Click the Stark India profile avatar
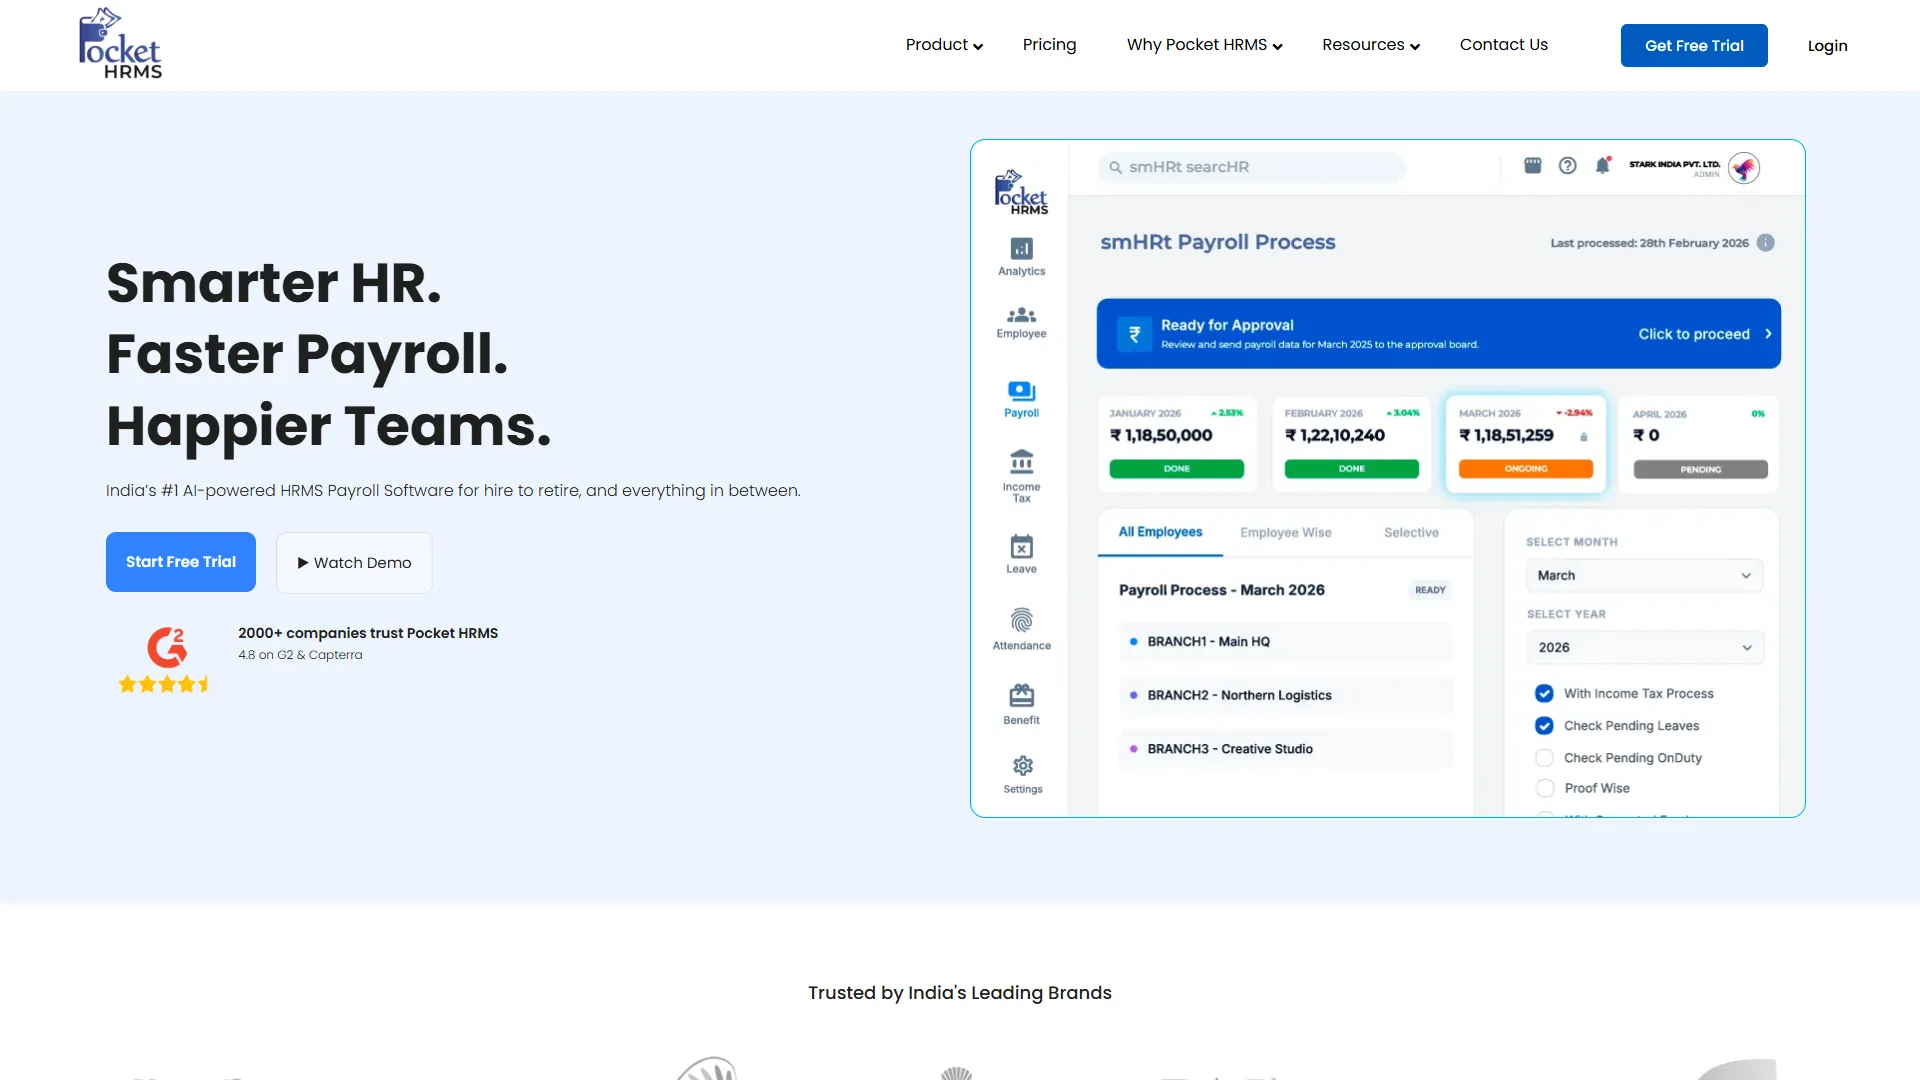The height and width of the screenshot is (1080, 1920). click(1744, 168)
